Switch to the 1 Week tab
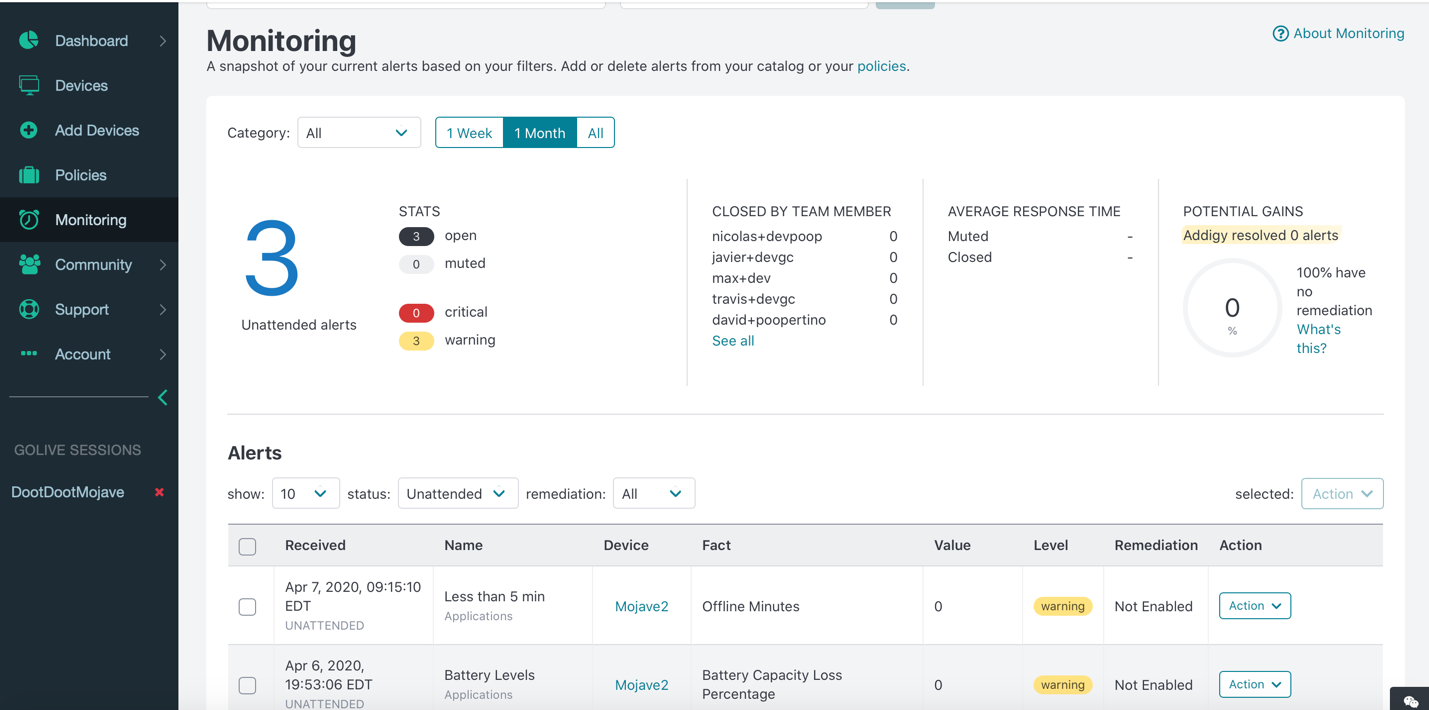The width and height of the screenshot is (1429, 710). (x=469, y=133)
